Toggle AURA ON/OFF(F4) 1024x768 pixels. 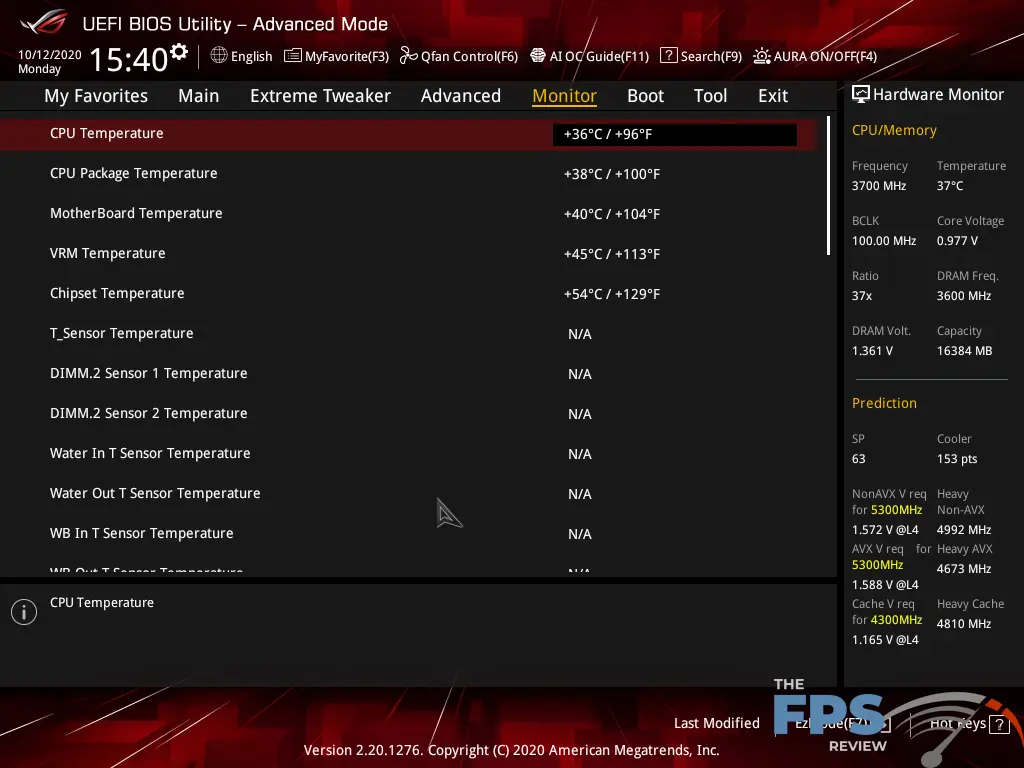(815, 56)
